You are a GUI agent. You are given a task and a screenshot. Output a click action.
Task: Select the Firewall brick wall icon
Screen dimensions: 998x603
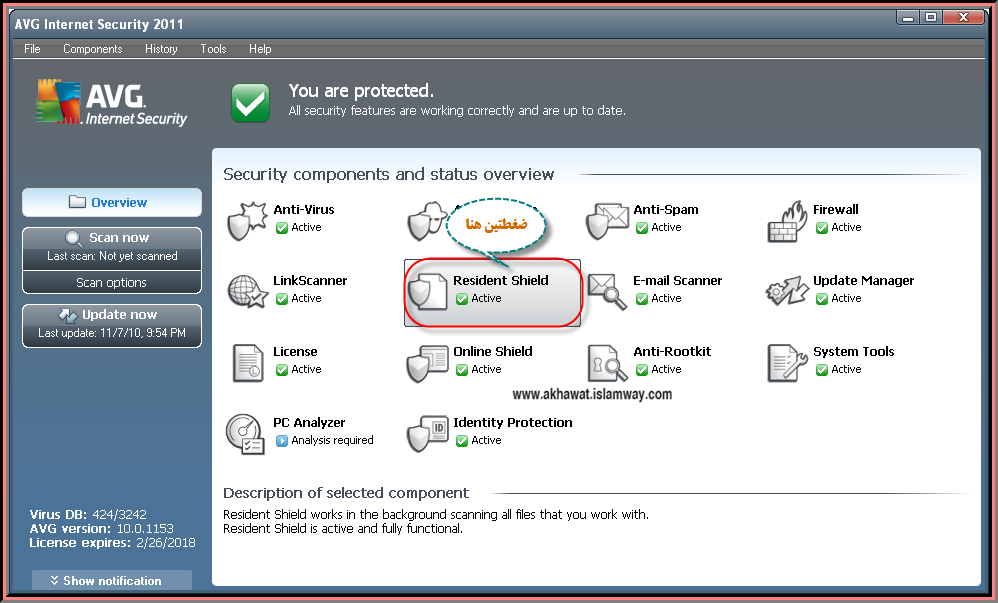coord(787,221)
